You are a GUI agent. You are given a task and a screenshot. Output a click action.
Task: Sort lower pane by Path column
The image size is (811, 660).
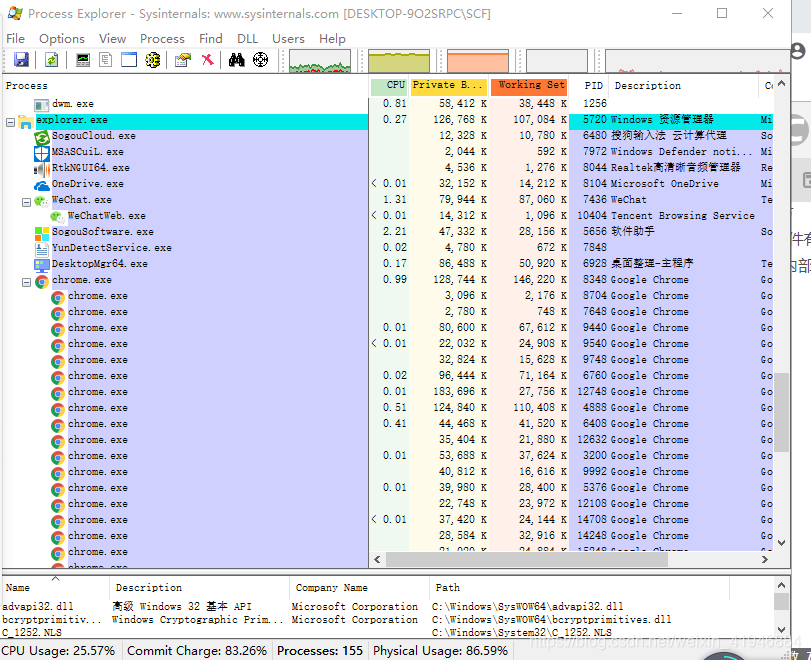pos(579,588)
